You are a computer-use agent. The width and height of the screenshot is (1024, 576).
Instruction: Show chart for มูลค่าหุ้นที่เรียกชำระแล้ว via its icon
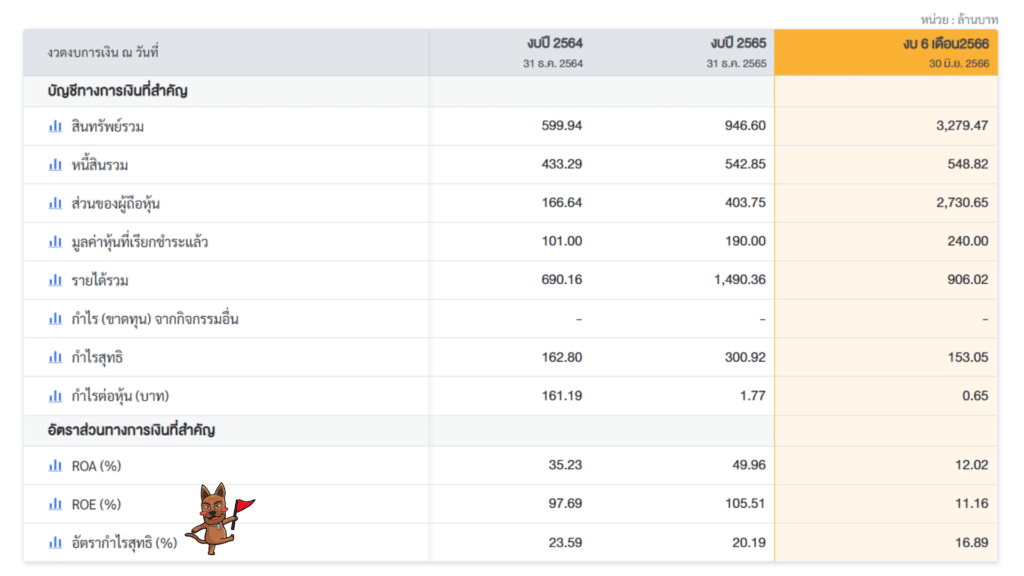[x=55, y=242]
